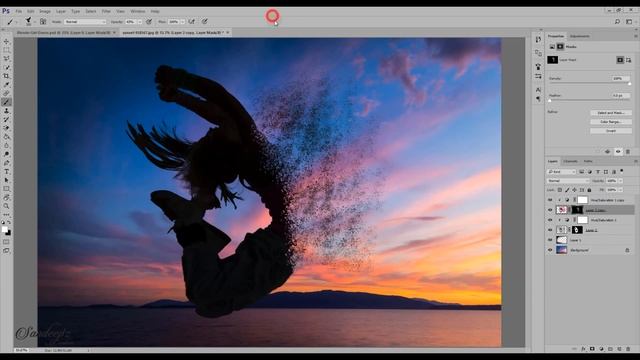Click the foreground color swatch

click(4, 229)
